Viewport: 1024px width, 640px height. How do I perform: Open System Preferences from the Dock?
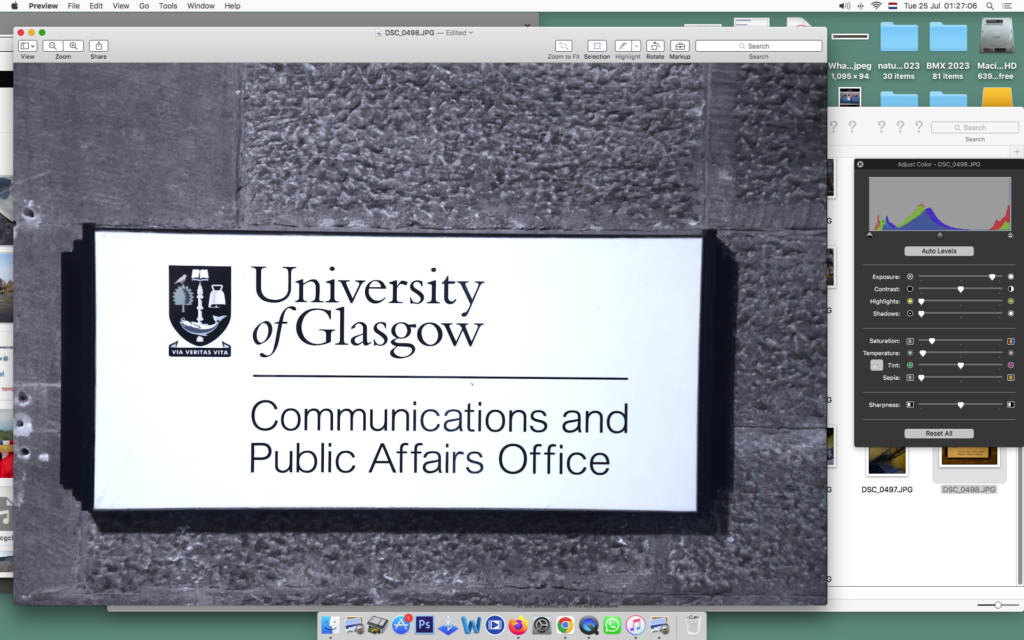click(x=541, y=625)
